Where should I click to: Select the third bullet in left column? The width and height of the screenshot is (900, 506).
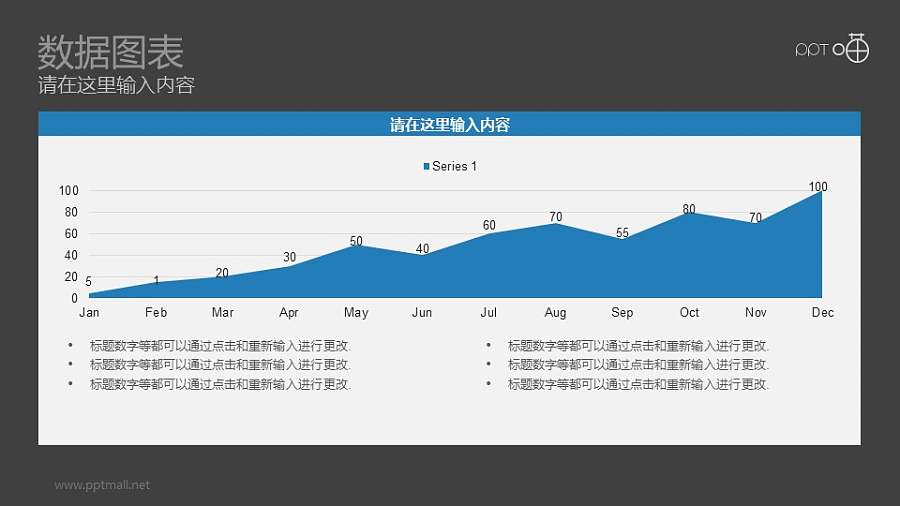click(220, 384)
